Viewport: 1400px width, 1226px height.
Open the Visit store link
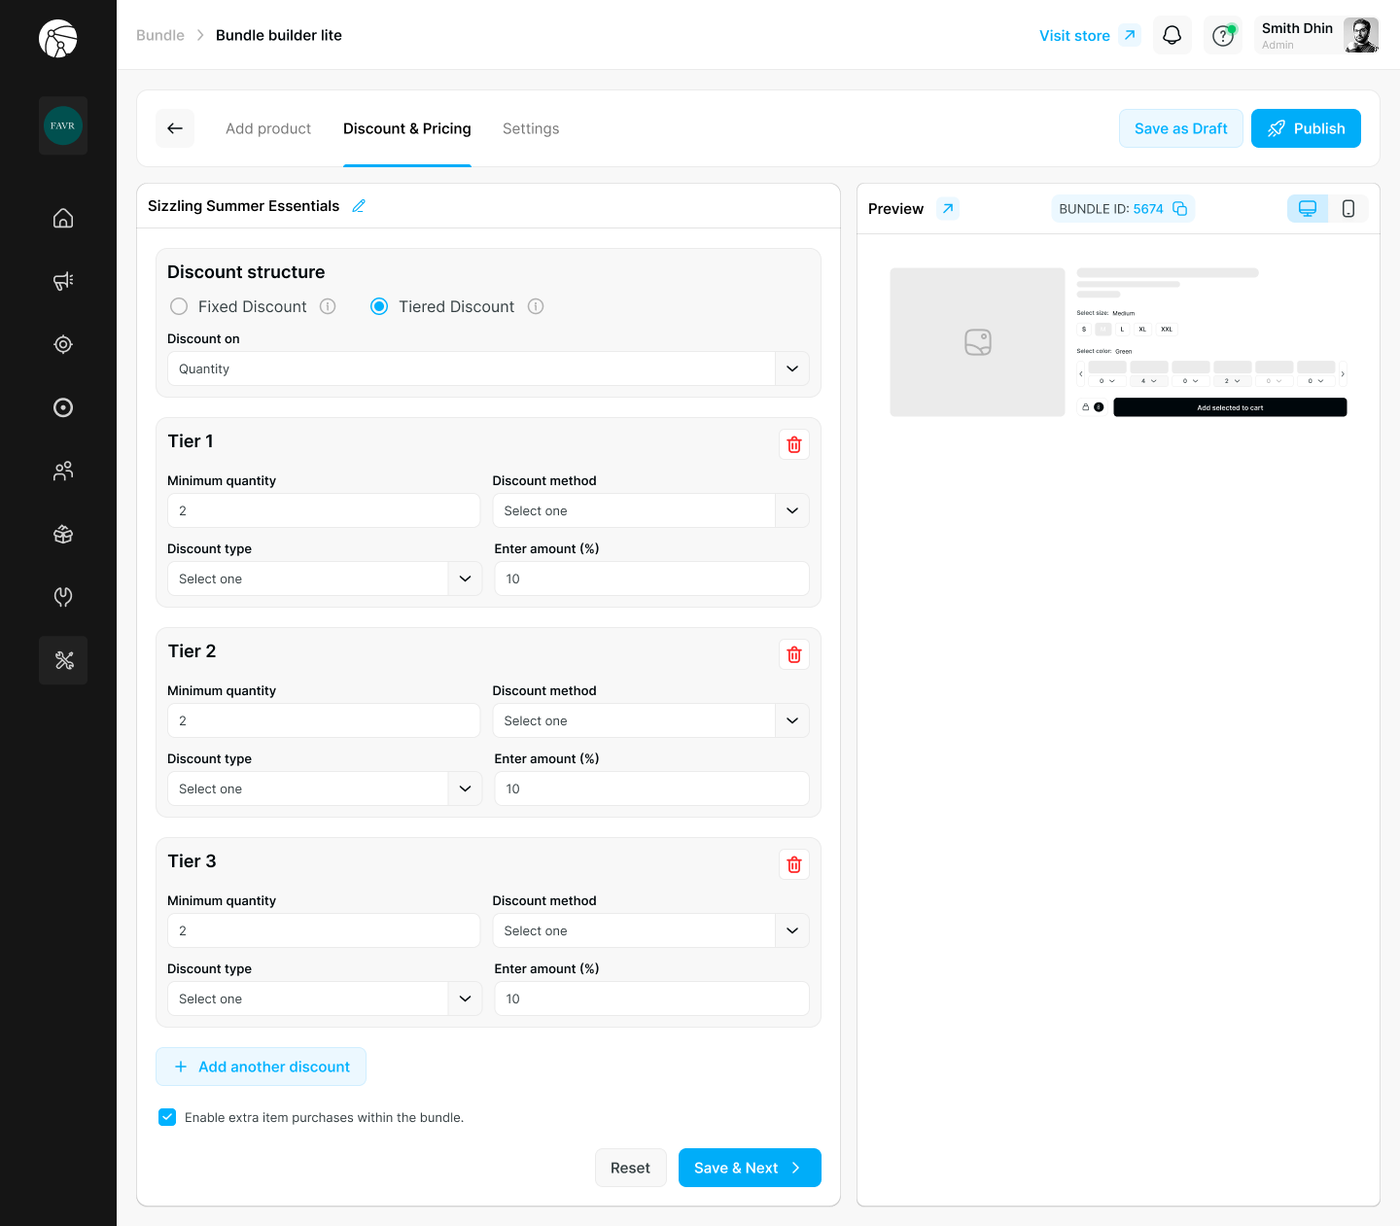click(x=1088, y=36)
